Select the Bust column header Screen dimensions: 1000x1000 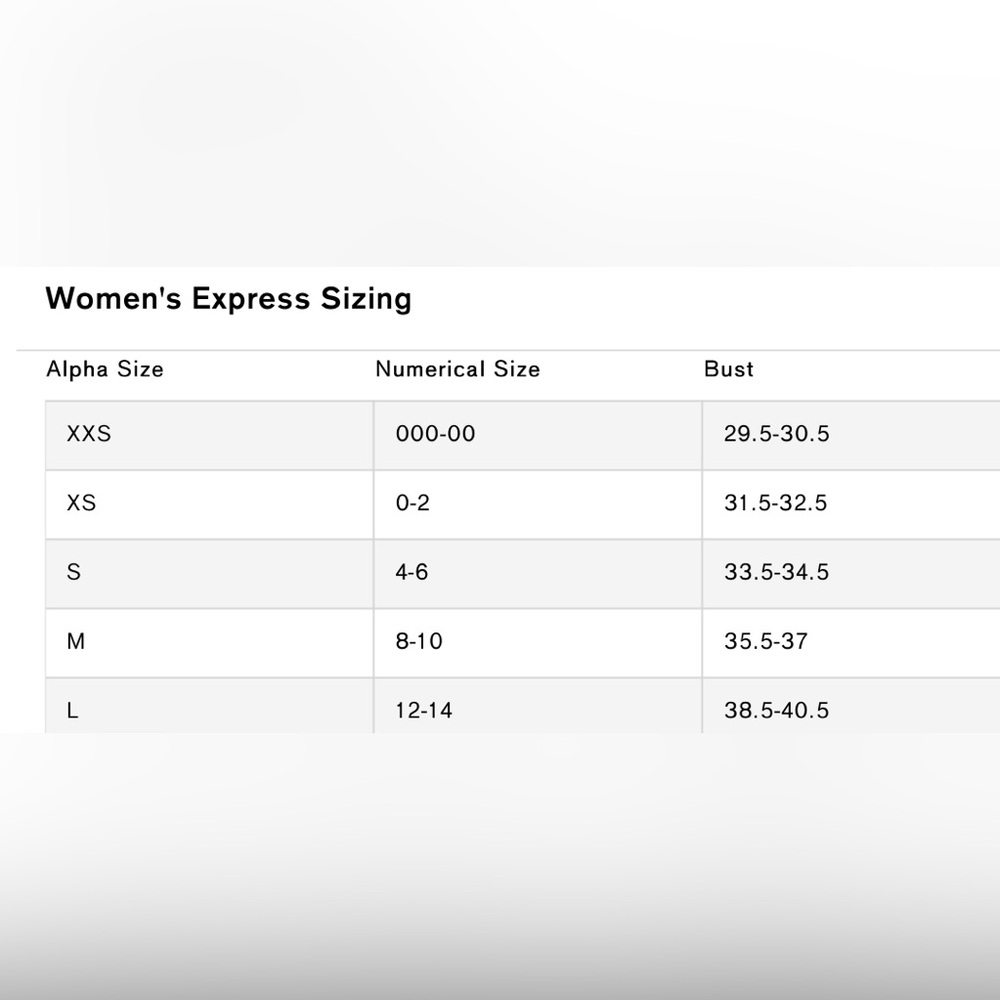pyautogui.click(x=728, y=369)
